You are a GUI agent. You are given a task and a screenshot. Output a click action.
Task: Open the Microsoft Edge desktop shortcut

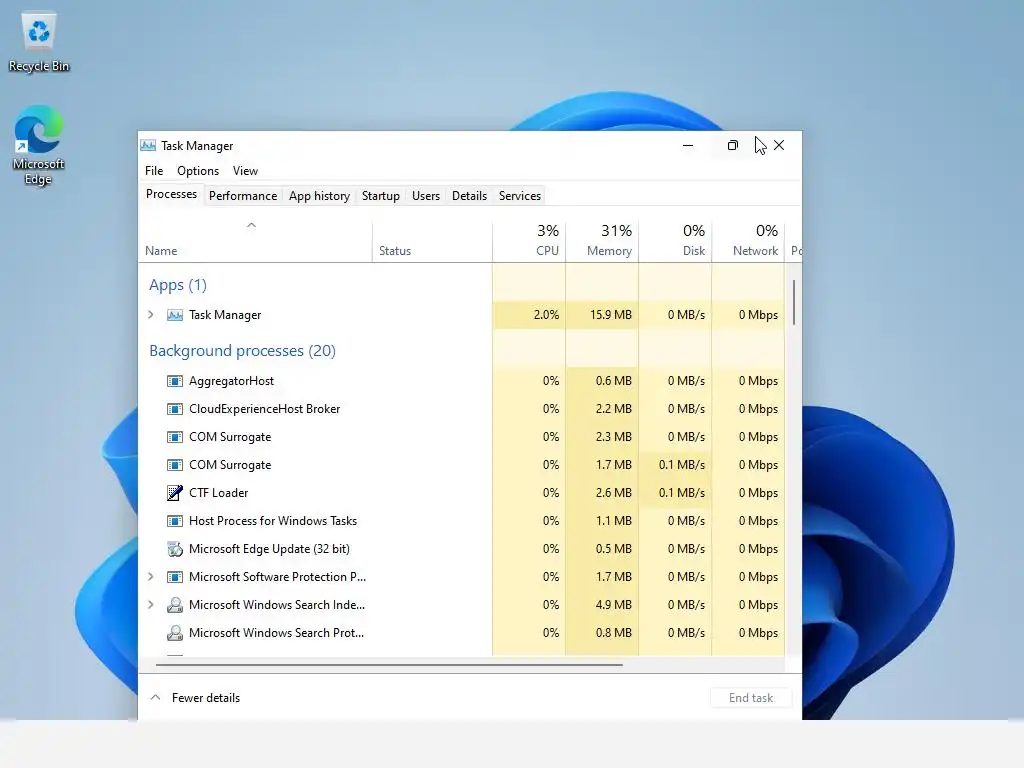point(39,145)
